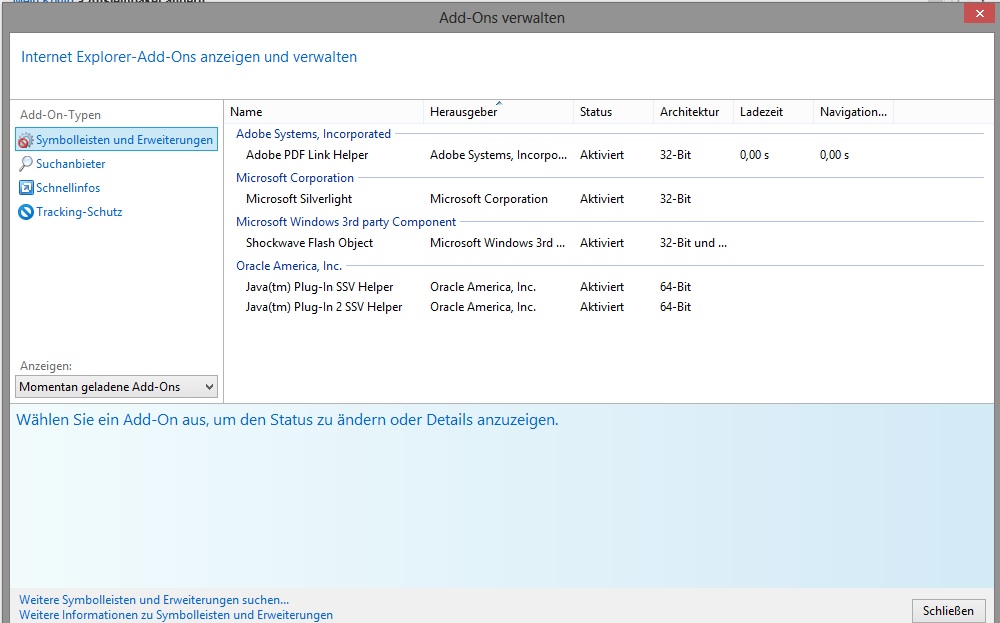Click '32-Bit und ...' architecture cell
Viewport: 1000px width, 623px height.
pos(693,243)
